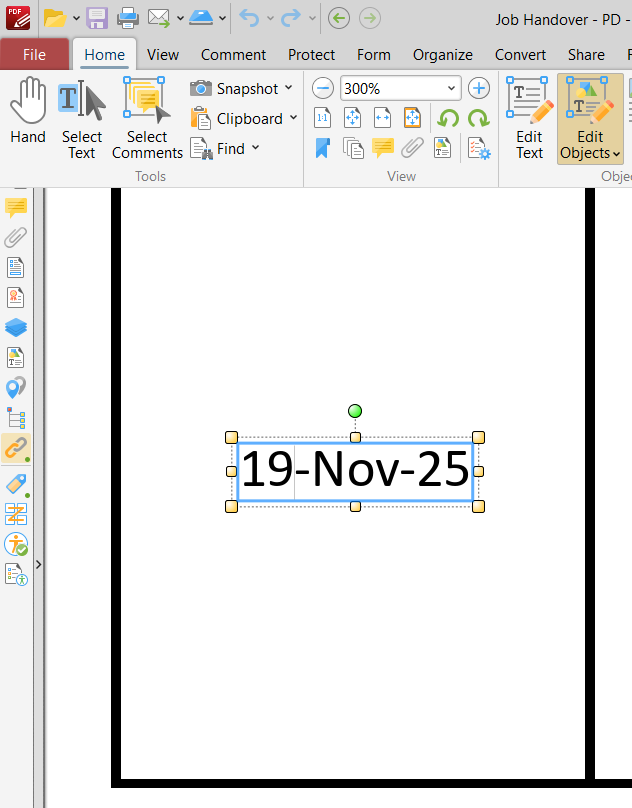
Task: Rotate view counterclockwise
Action: (448, 119)
